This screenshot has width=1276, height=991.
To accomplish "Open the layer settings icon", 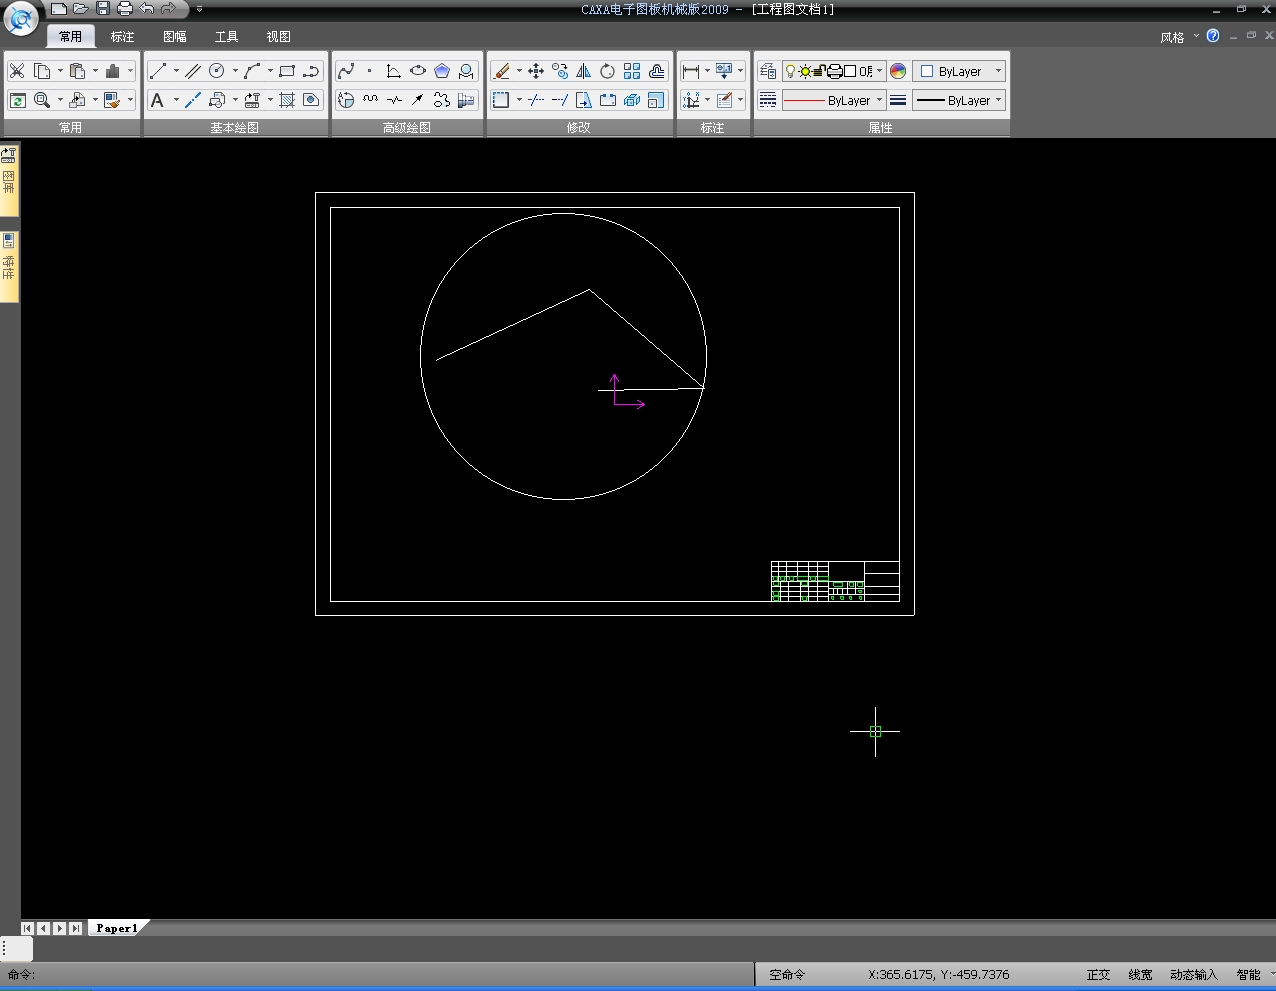I will pyautogui.click(x=768, y=71).
